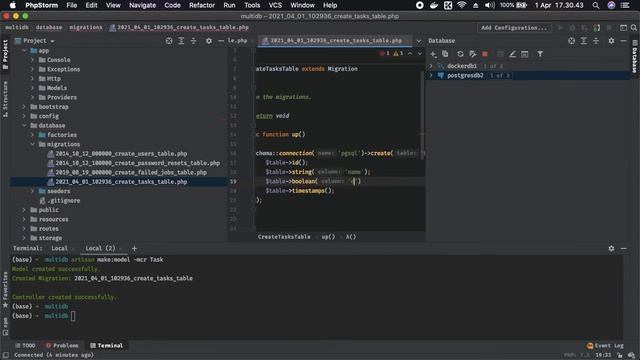
Task: Open the Wi-Fi status menu
Action: click(x=462, y=5)
